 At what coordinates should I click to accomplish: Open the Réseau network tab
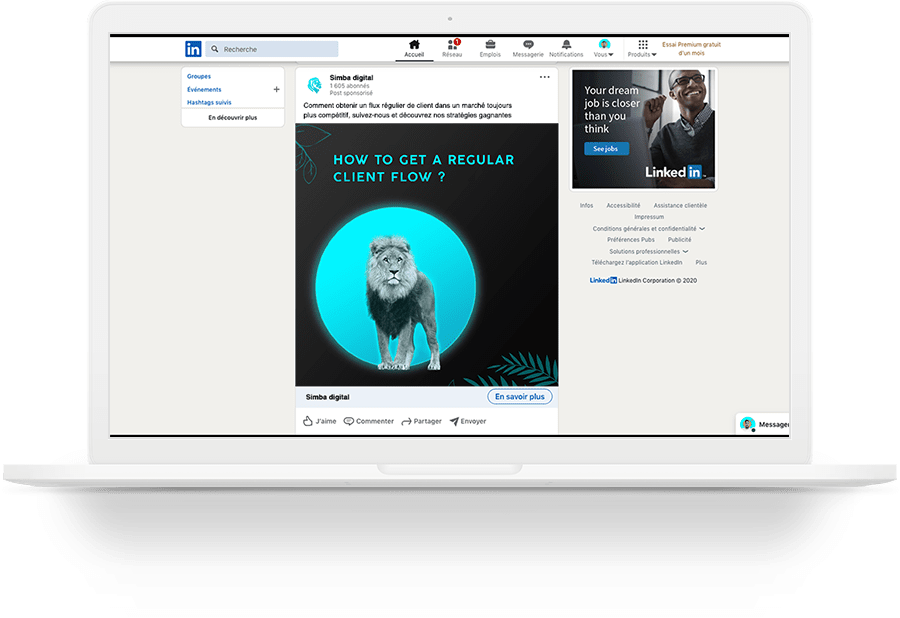452,49
